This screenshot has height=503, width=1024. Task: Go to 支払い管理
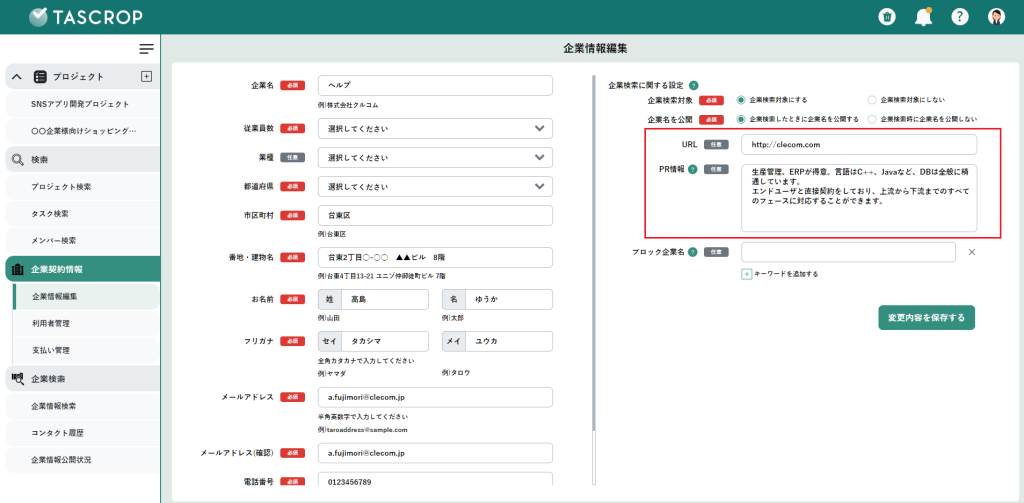[x=86, y=350]
